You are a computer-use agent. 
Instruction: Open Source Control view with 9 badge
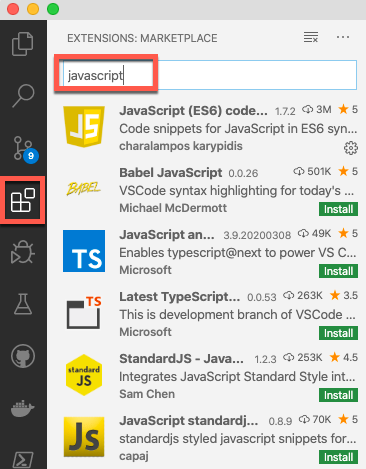[25, 149]
